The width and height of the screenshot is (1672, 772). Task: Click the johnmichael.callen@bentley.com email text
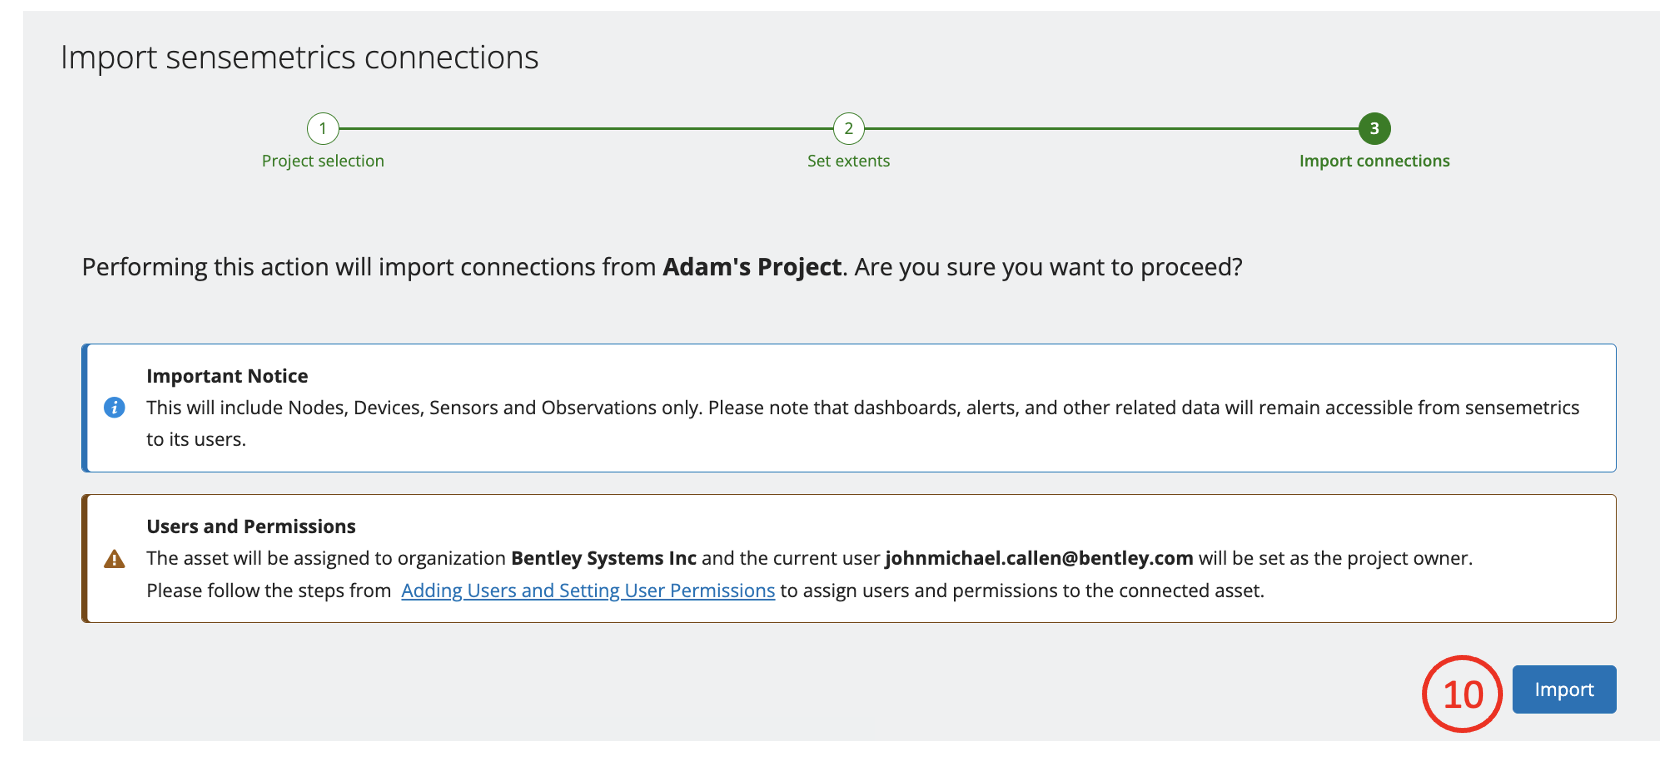pyautogui.click(x=1039, y=558)
